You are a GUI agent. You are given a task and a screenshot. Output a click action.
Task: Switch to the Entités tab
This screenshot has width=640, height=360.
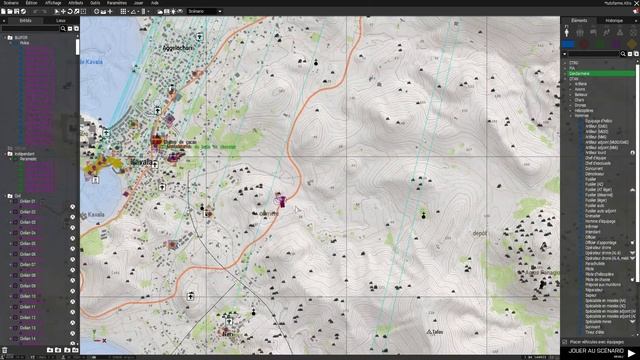pyautogui.click(x=25, y=20)
